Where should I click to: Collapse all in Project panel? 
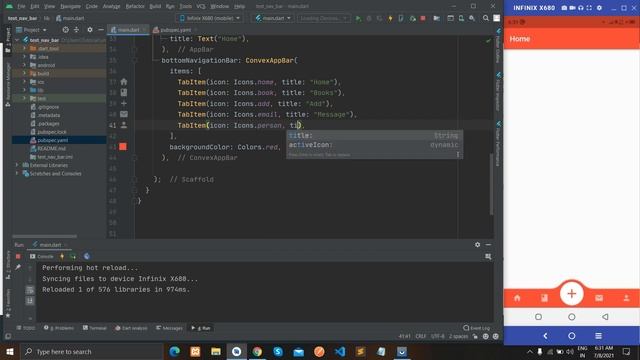[76, 30]
